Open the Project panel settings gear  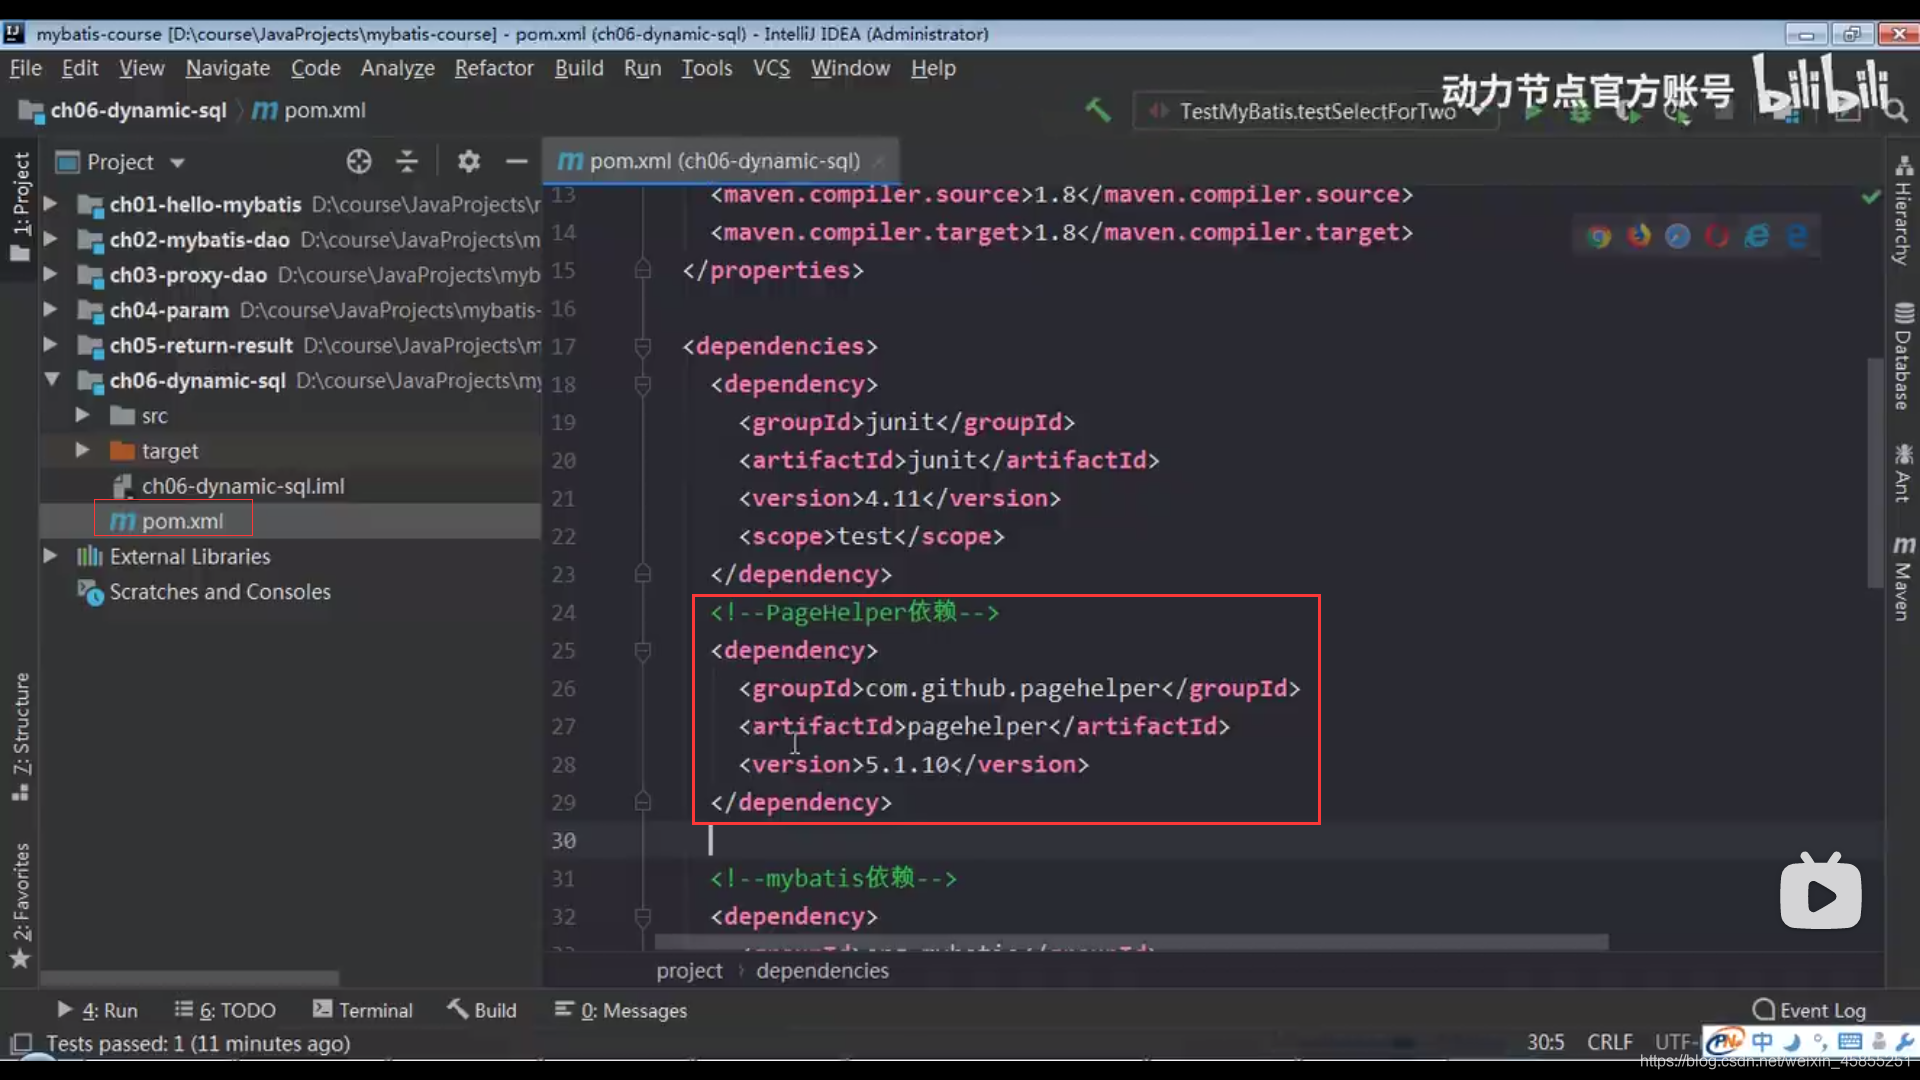pos(468,161)
